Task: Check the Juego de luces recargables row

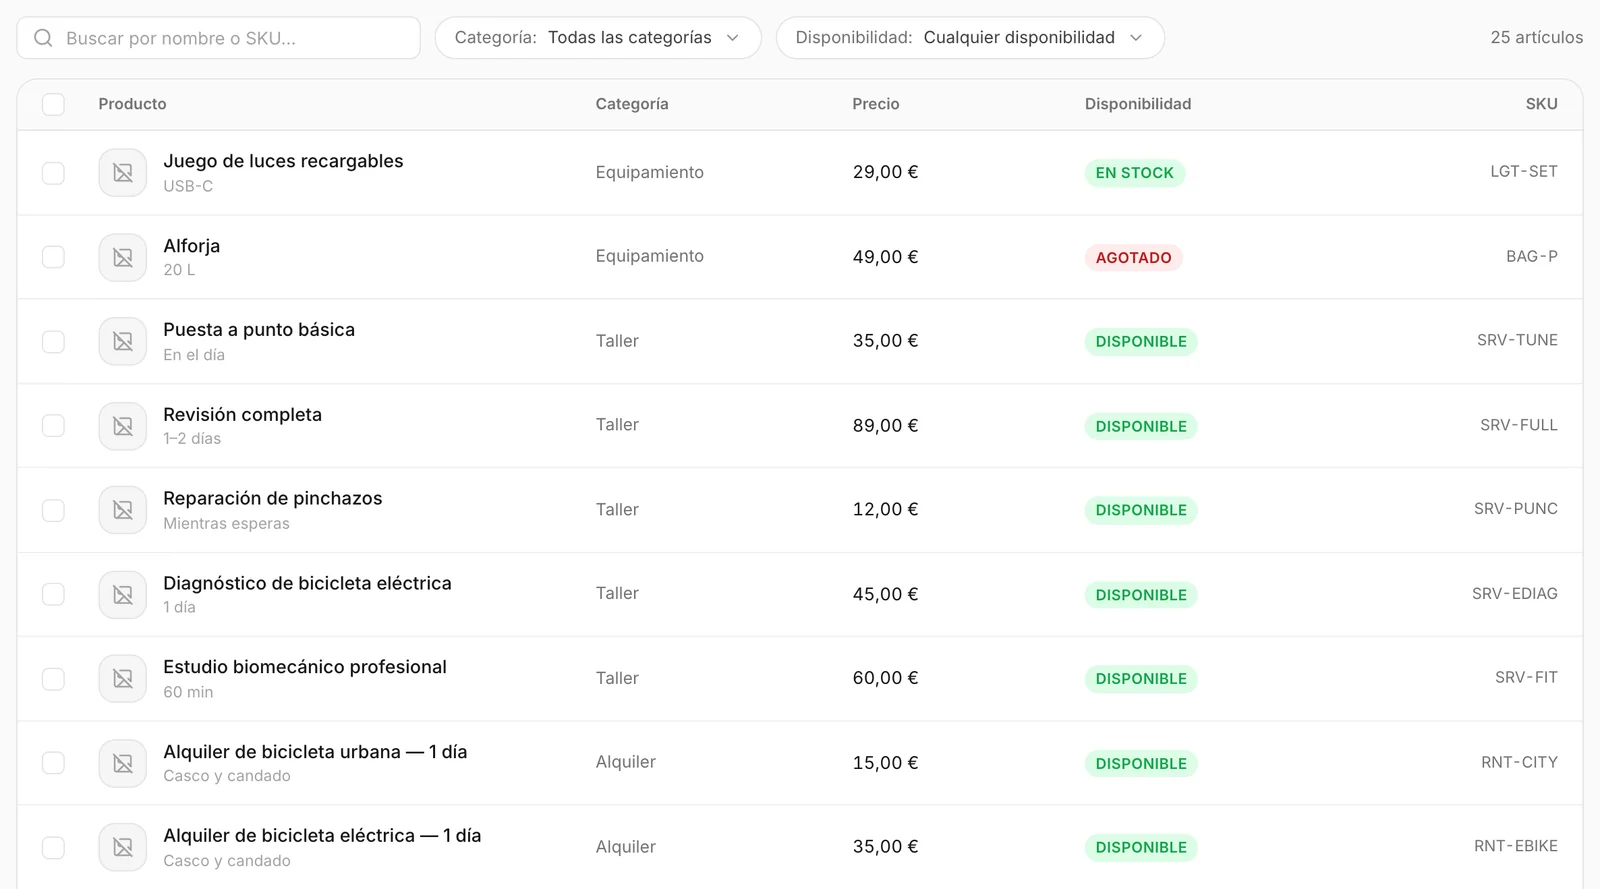Action: [53, 173]
